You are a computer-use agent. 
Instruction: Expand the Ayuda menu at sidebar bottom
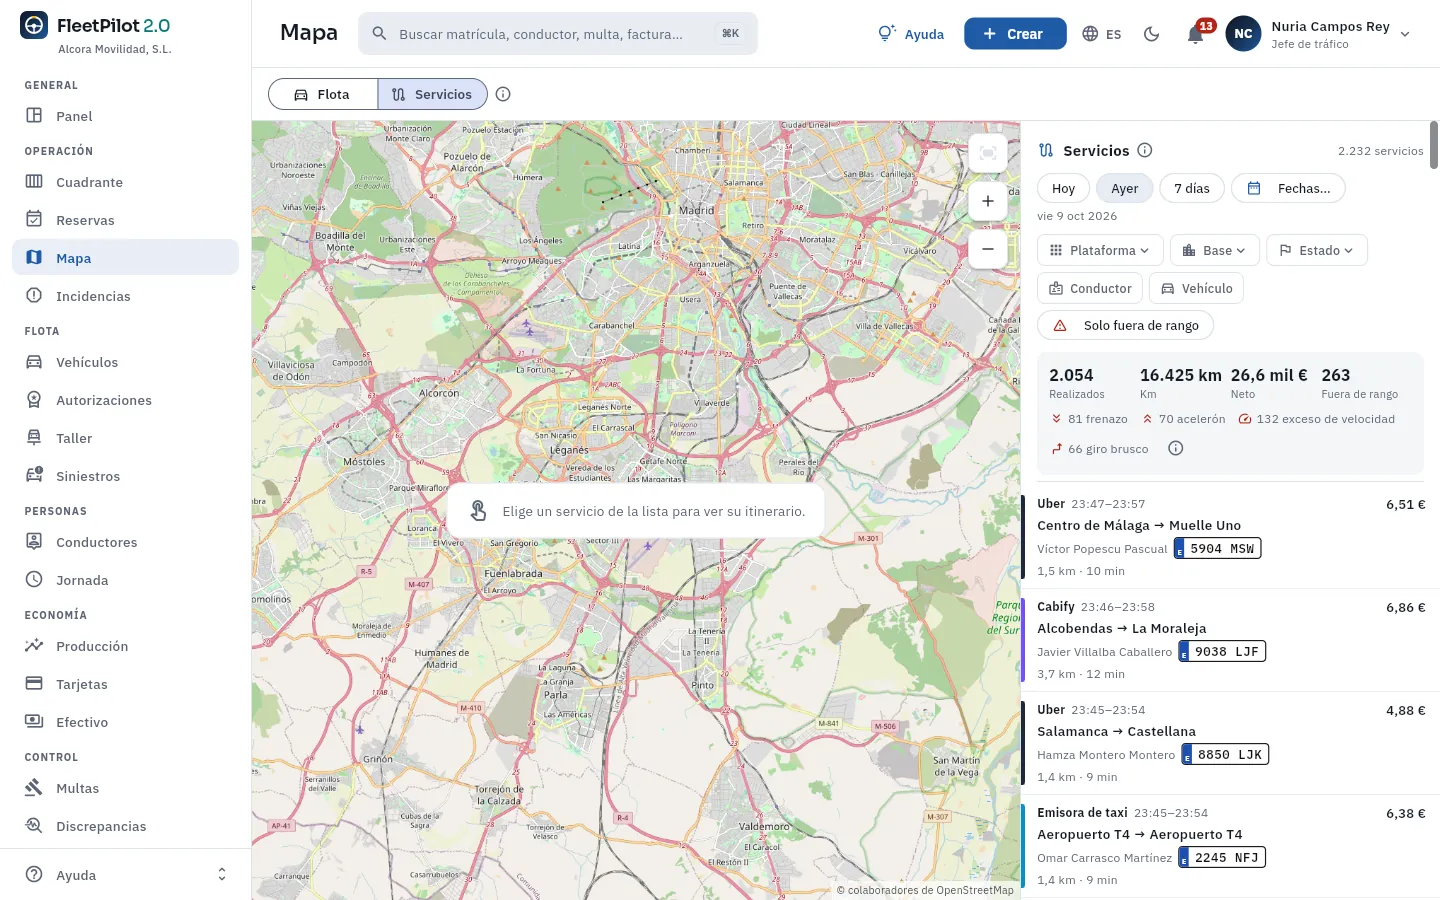[126, 875]
